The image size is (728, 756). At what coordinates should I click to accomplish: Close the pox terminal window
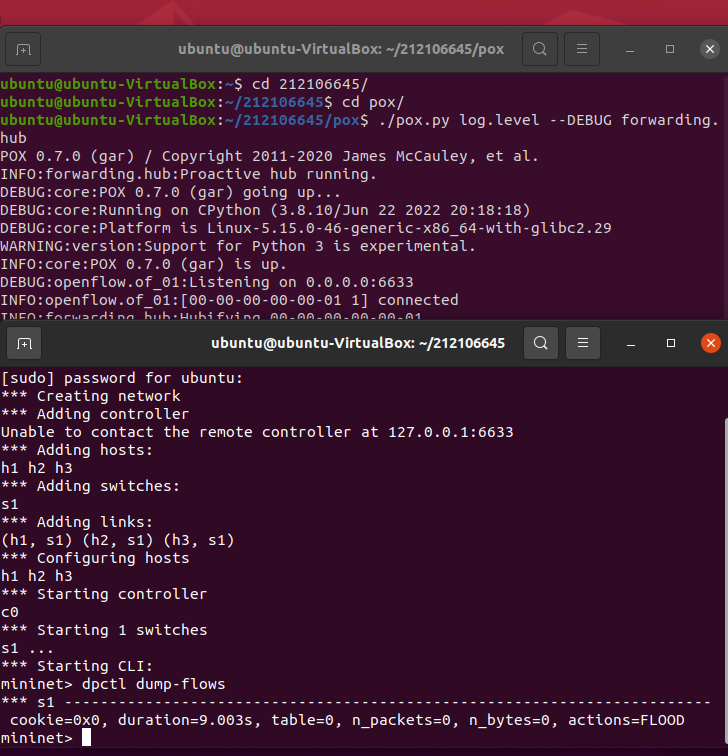(710, 49)
